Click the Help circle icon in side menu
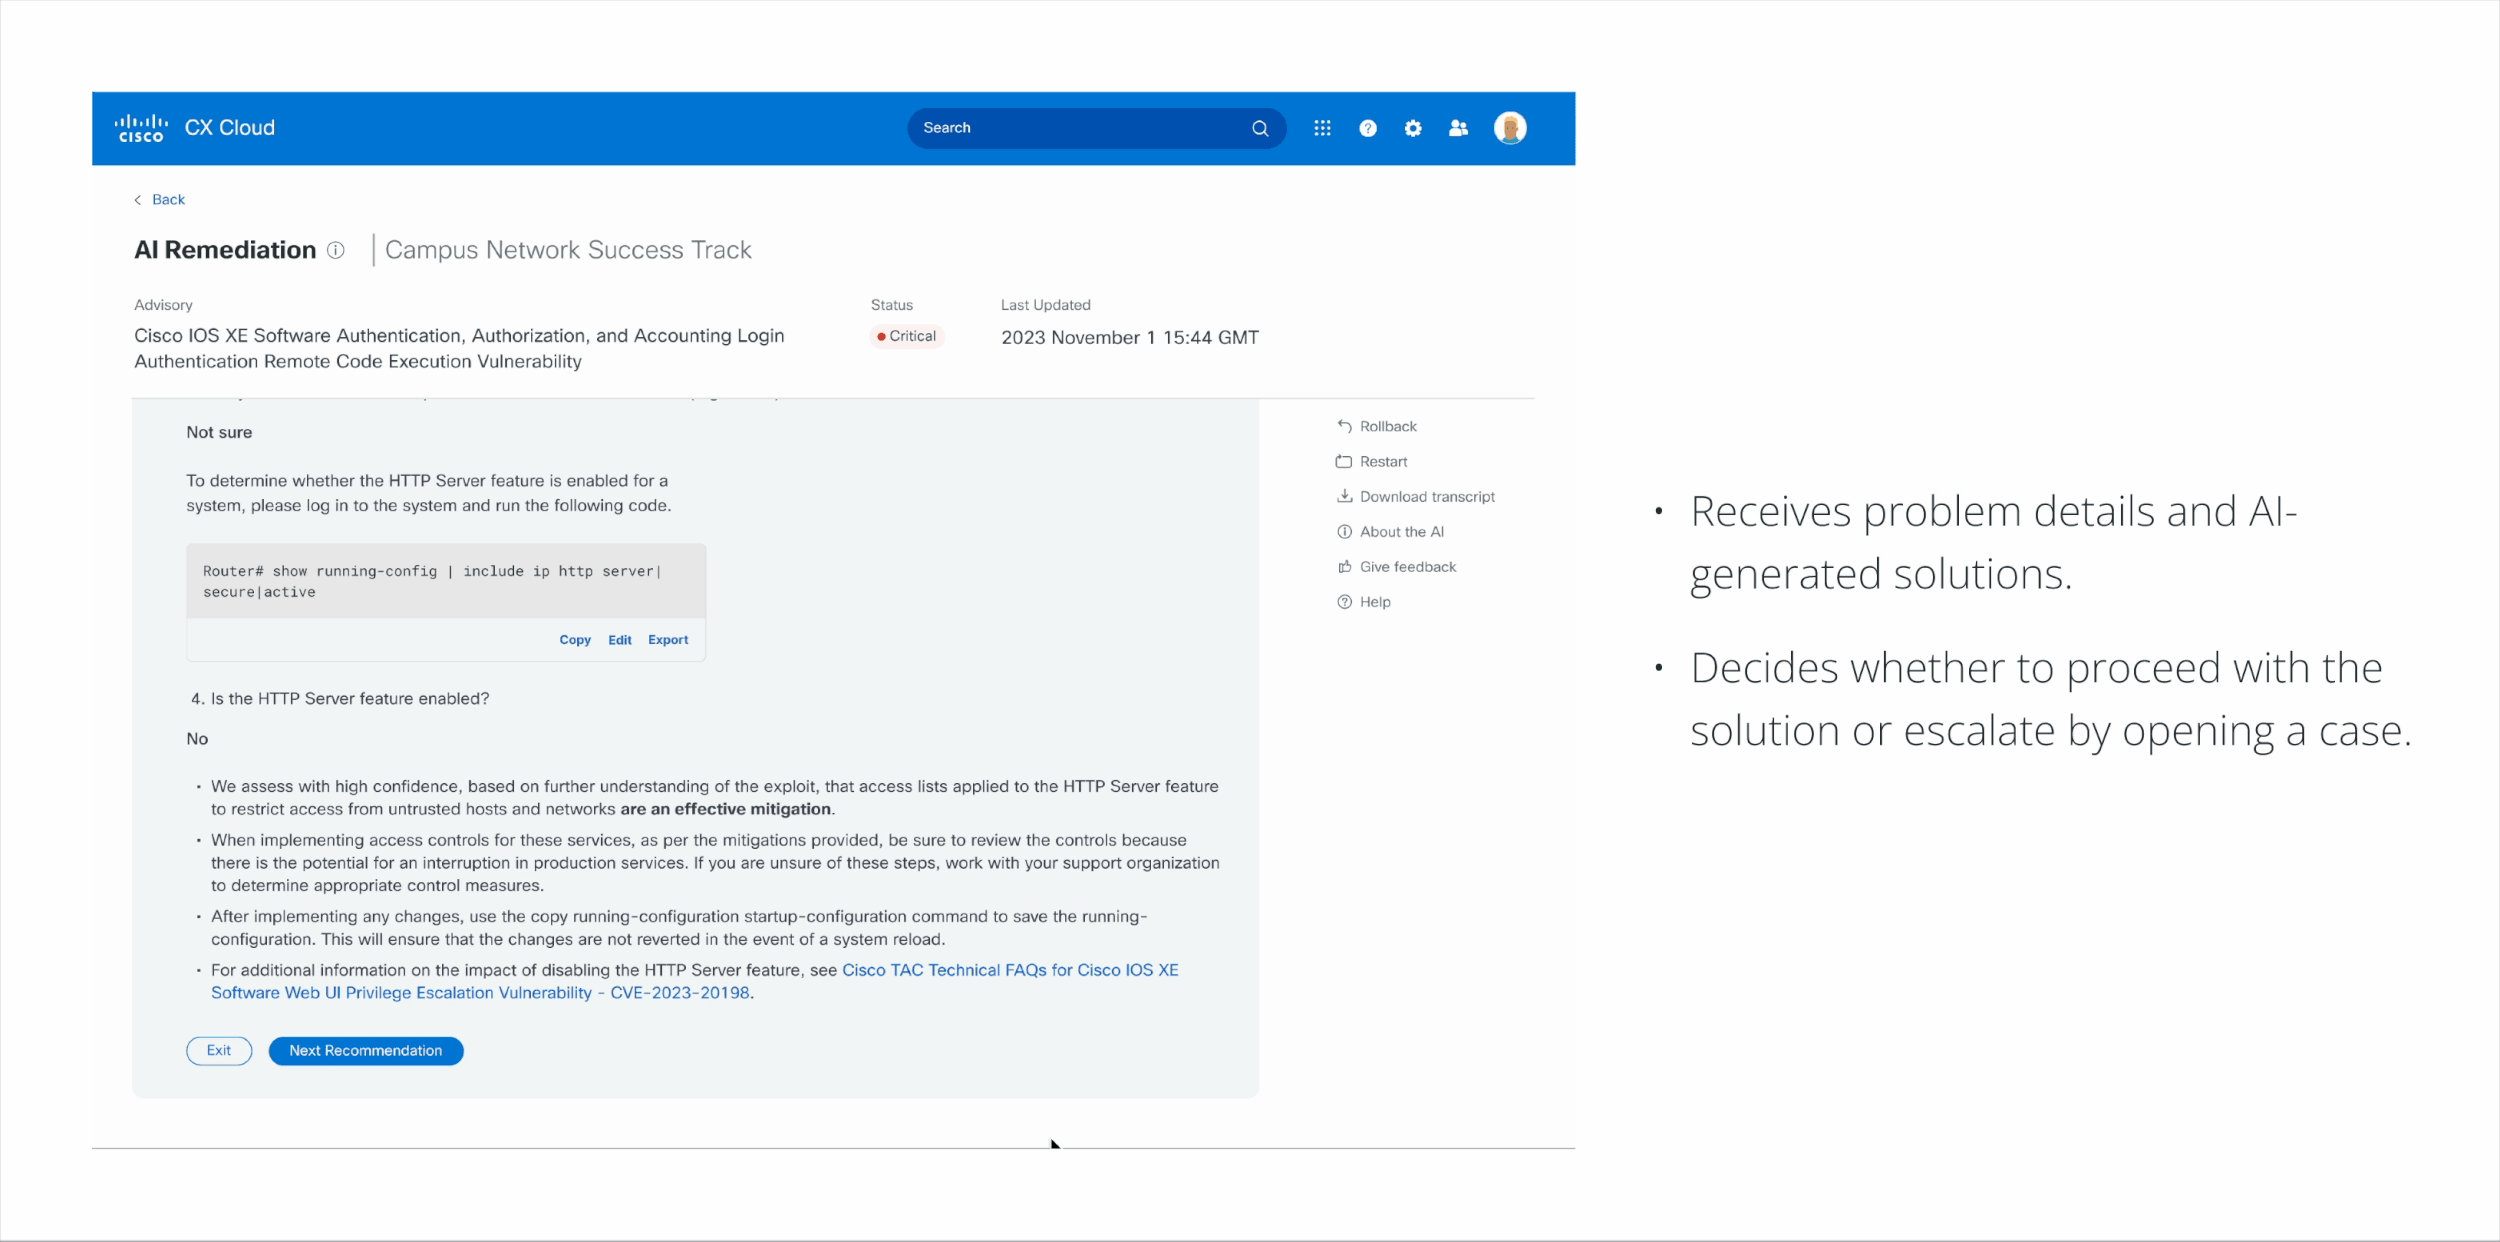The width and height of the screenshot is (2500, 1242). 1344,601
